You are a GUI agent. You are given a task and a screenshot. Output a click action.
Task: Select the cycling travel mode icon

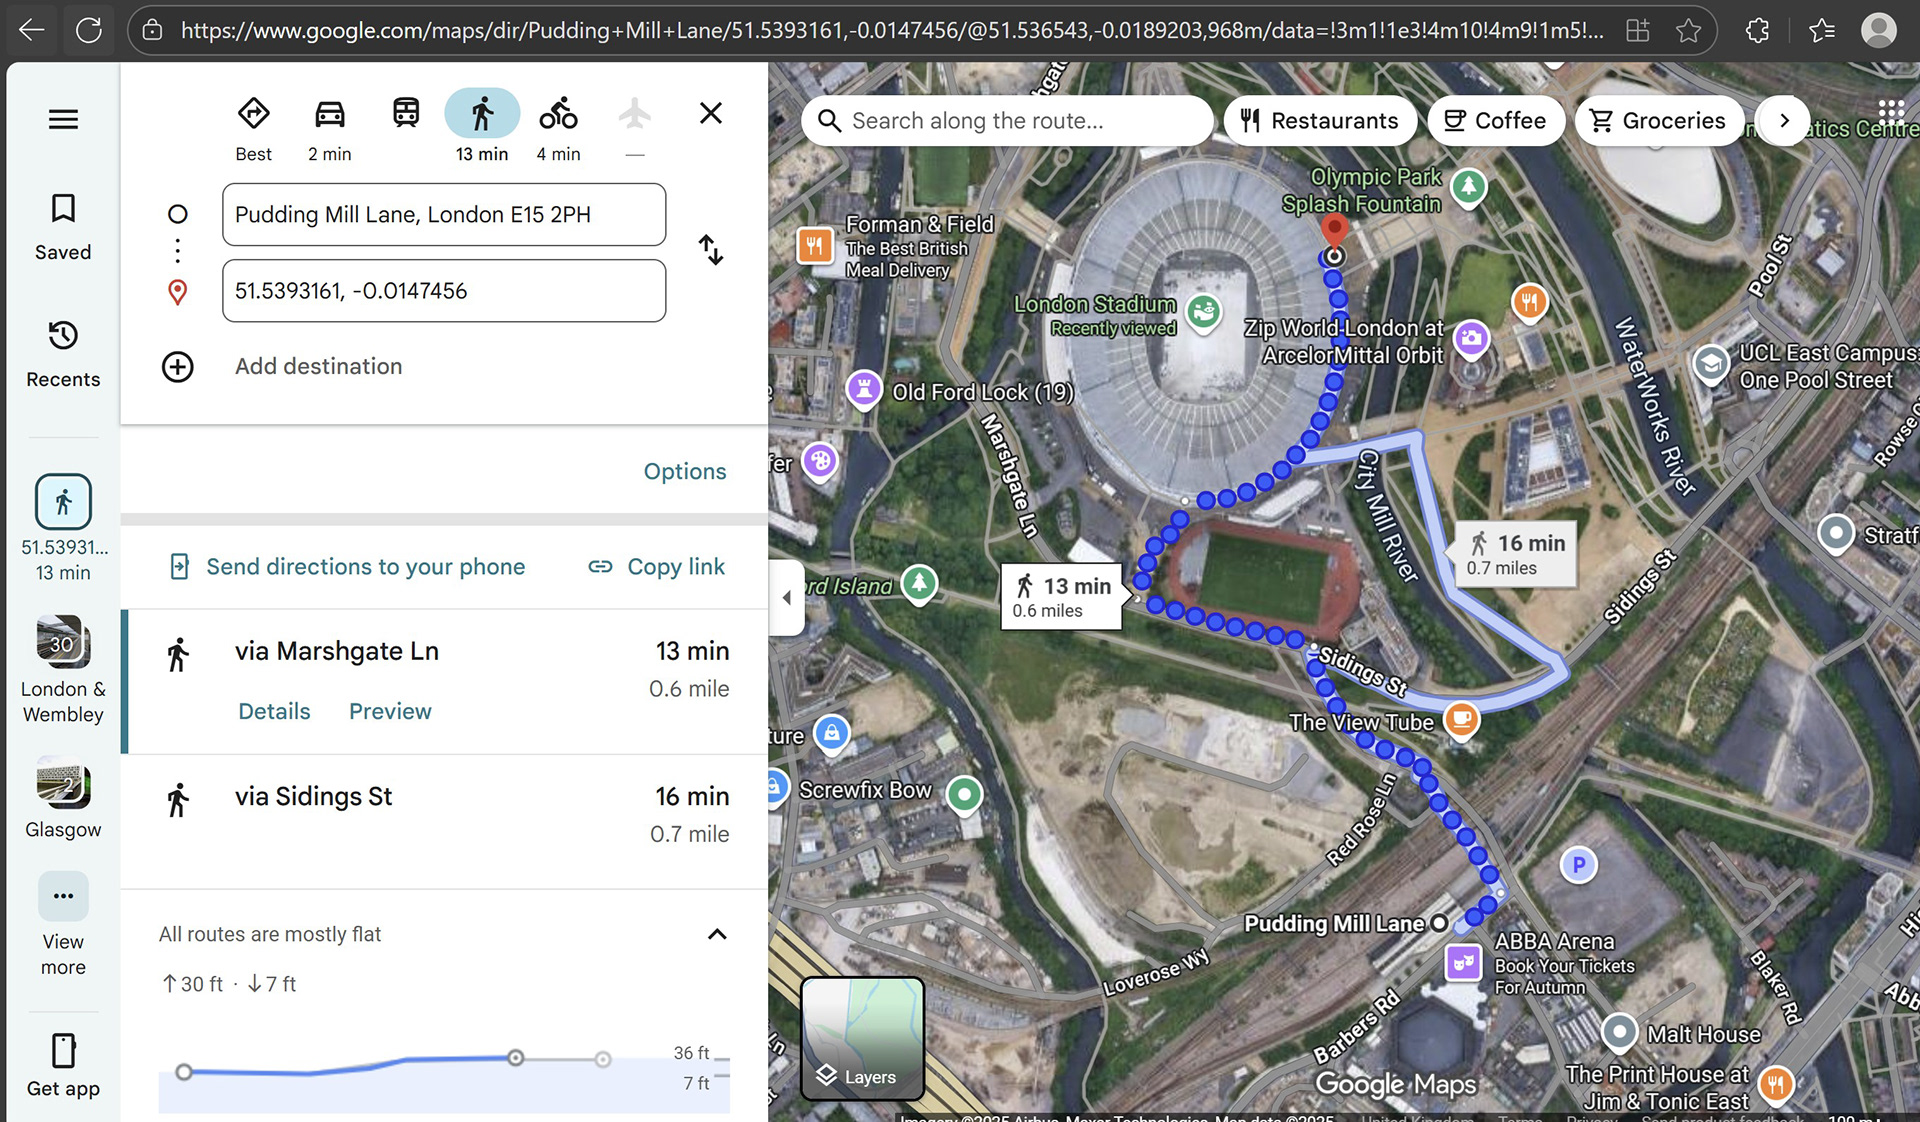point(558,114)
